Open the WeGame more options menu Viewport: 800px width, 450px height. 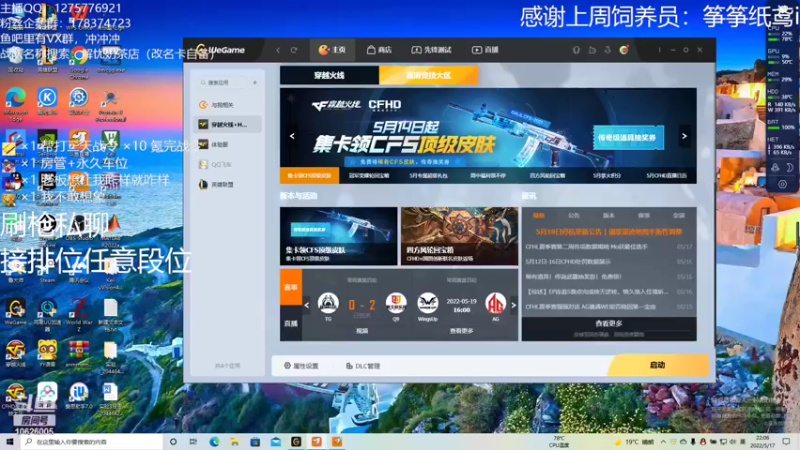tap(659, 49)
